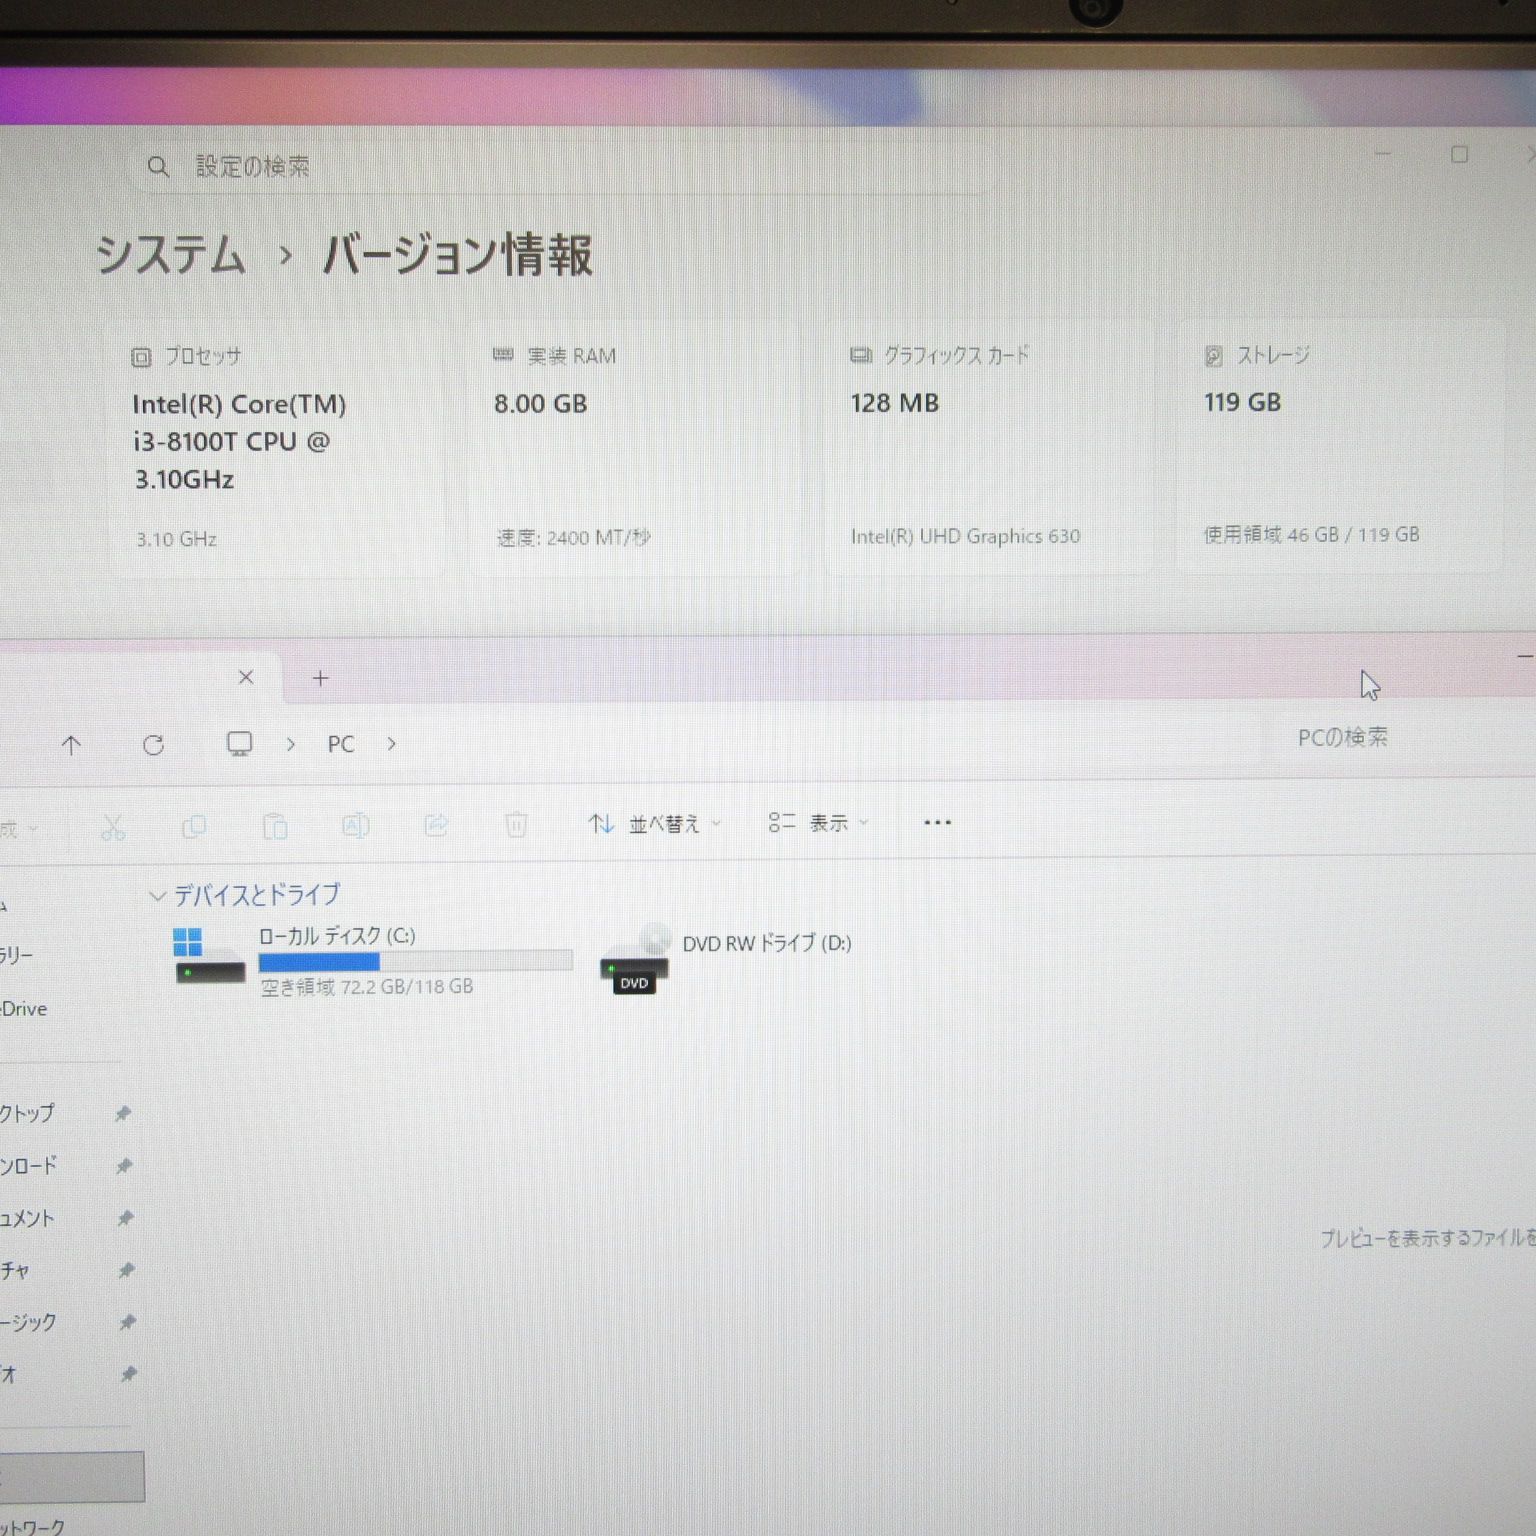Screen dimensions: 1536x1536
Task: Click the Cut scissors icon
Action: pos(113,827)
